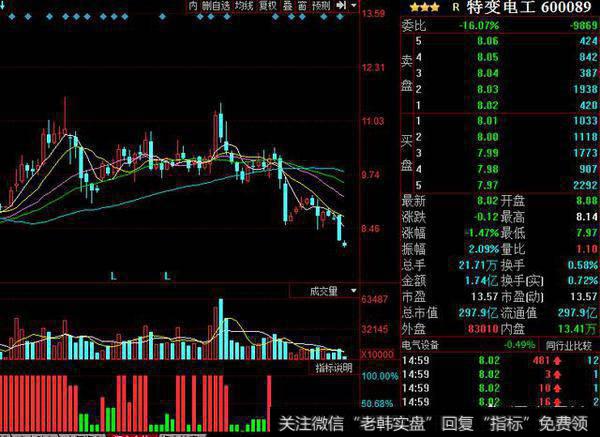The image size is (600, 437).
Task: Click the 内盘 13.41万 value
Action: [577, 329]
